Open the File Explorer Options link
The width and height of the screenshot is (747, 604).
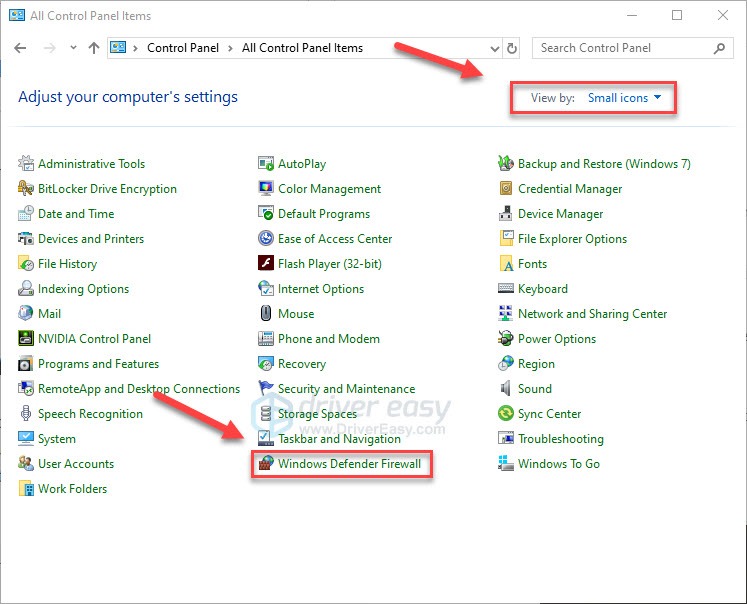tap(572, 239)
